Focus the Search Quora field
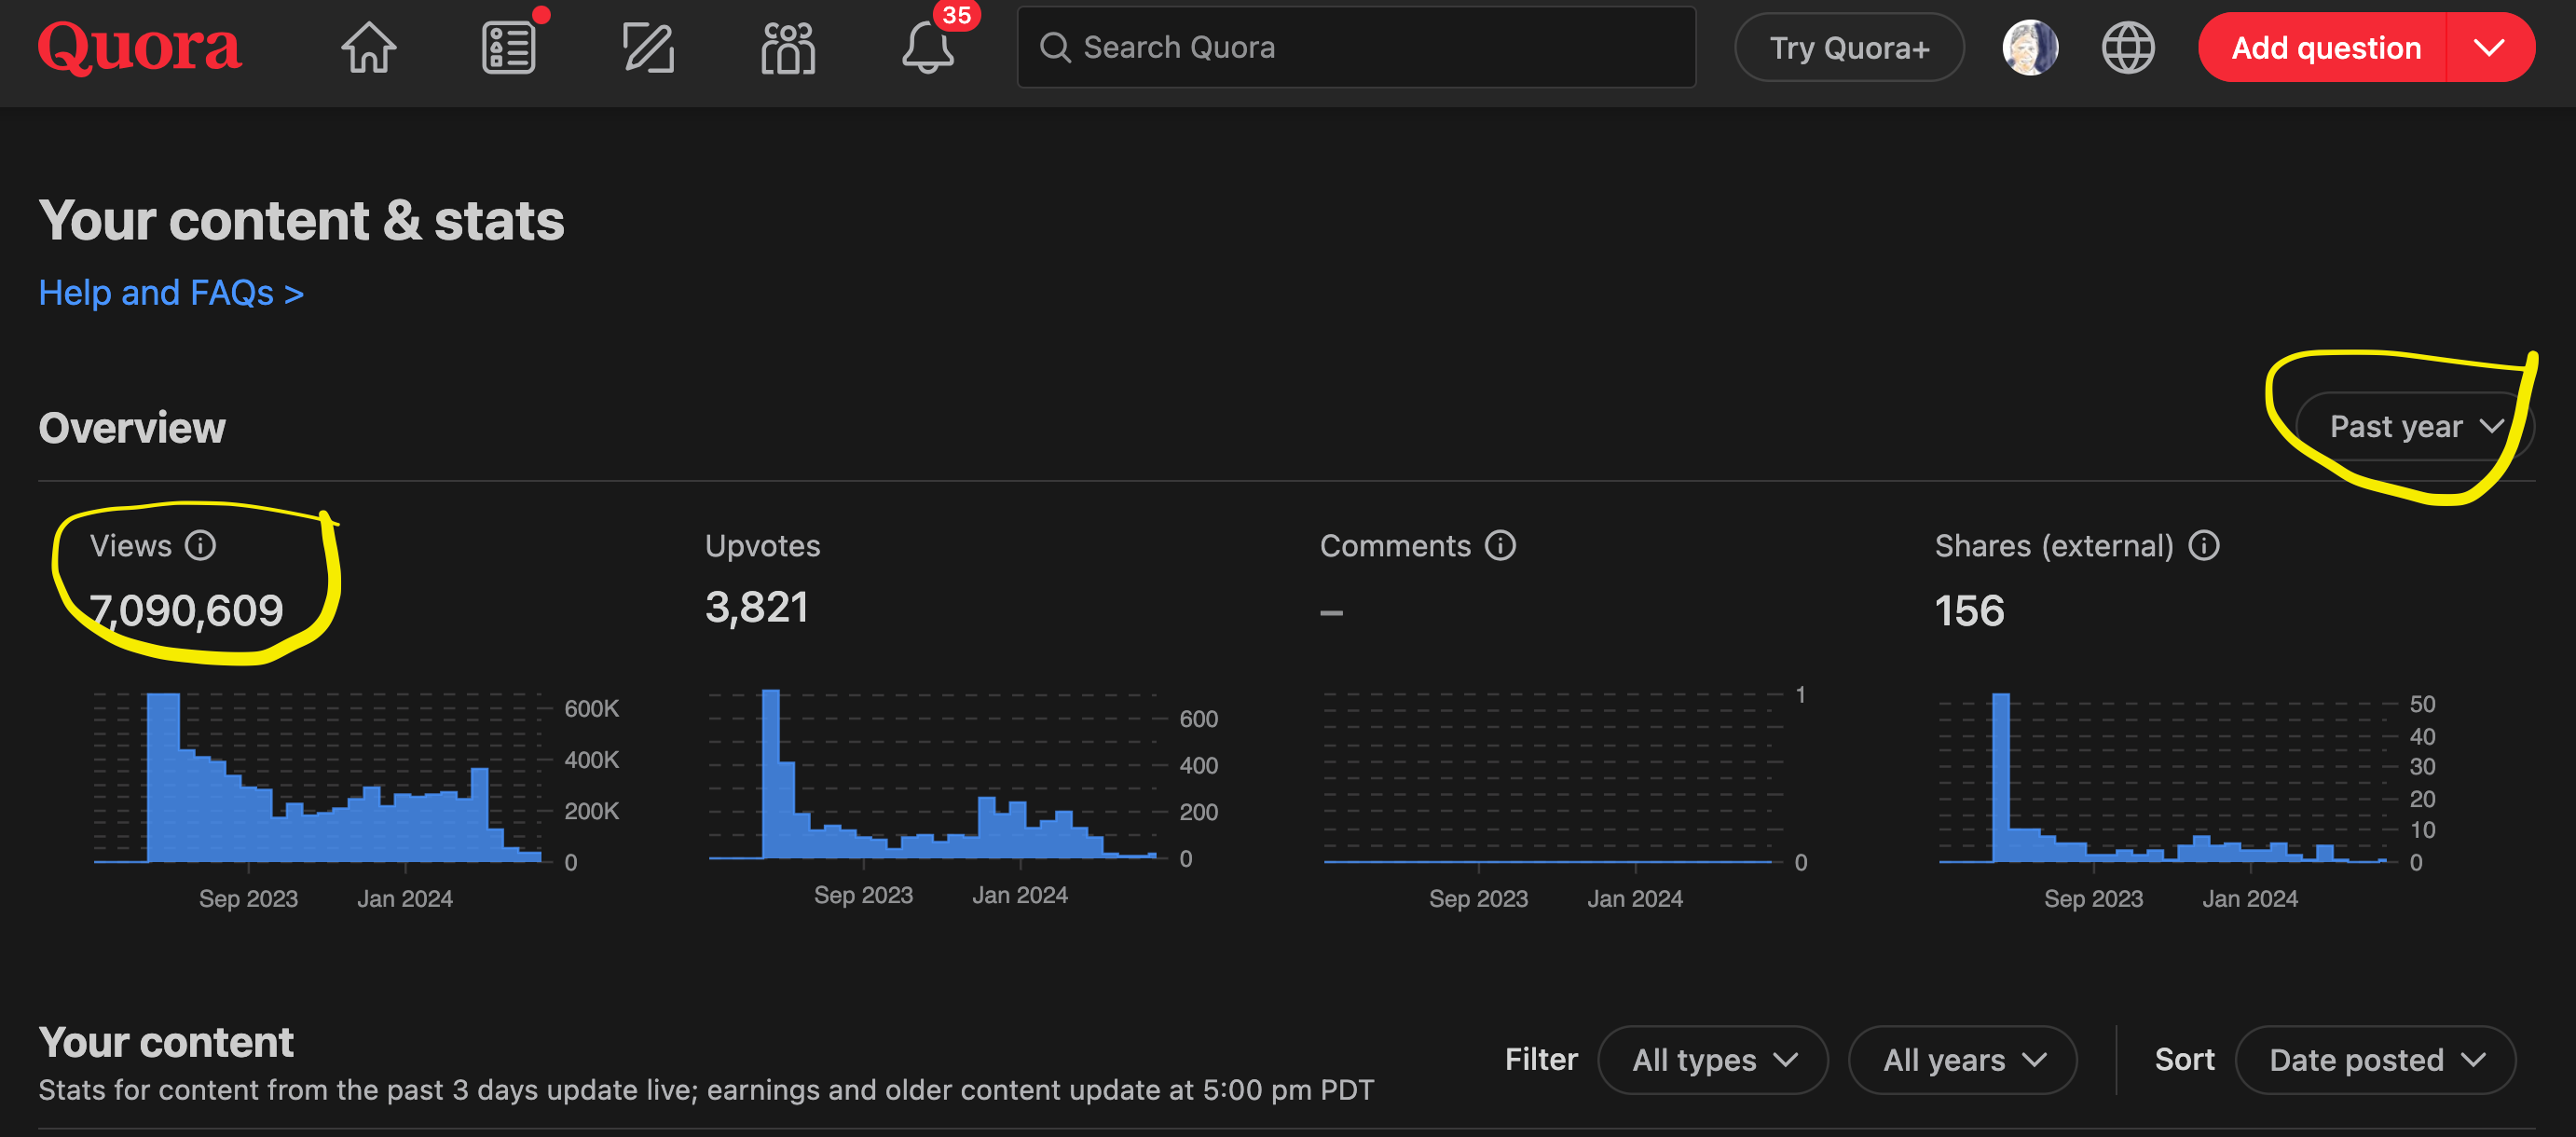2576x1137 pixels. click(x=1356, y=47)
